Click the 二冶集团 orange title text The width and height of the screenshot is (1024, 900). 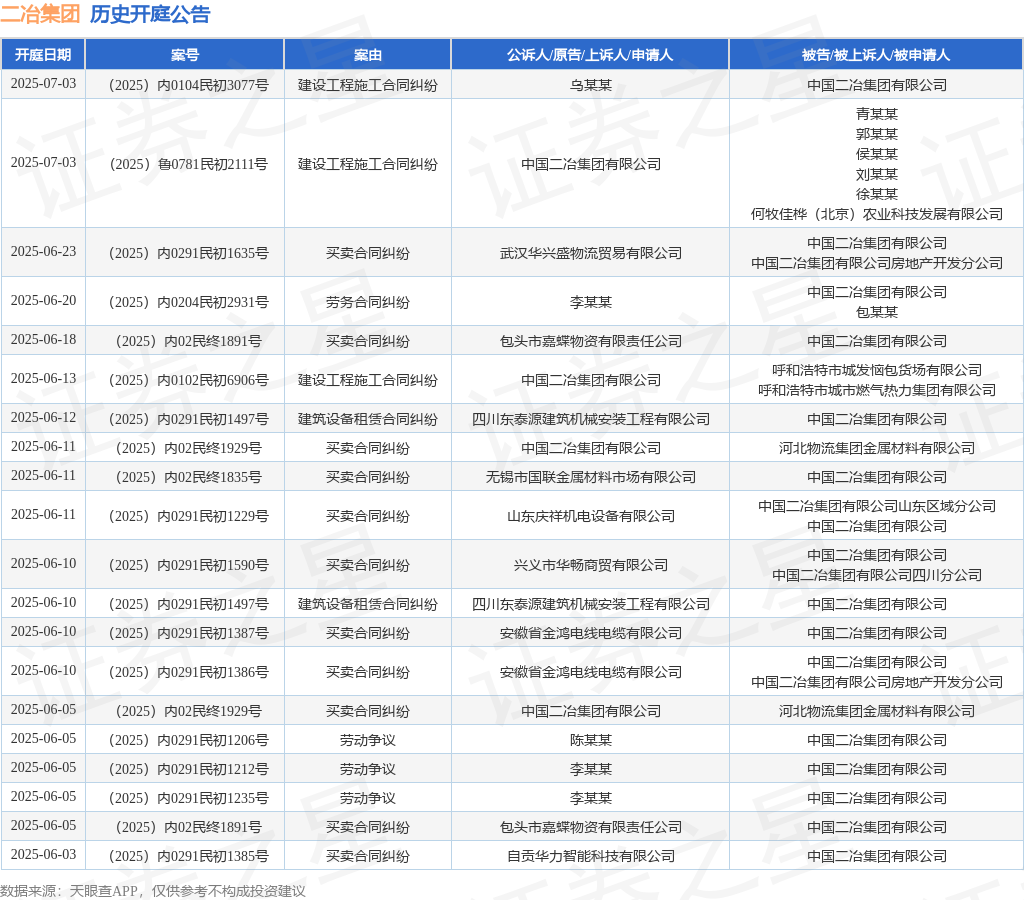tap(40, 14)
